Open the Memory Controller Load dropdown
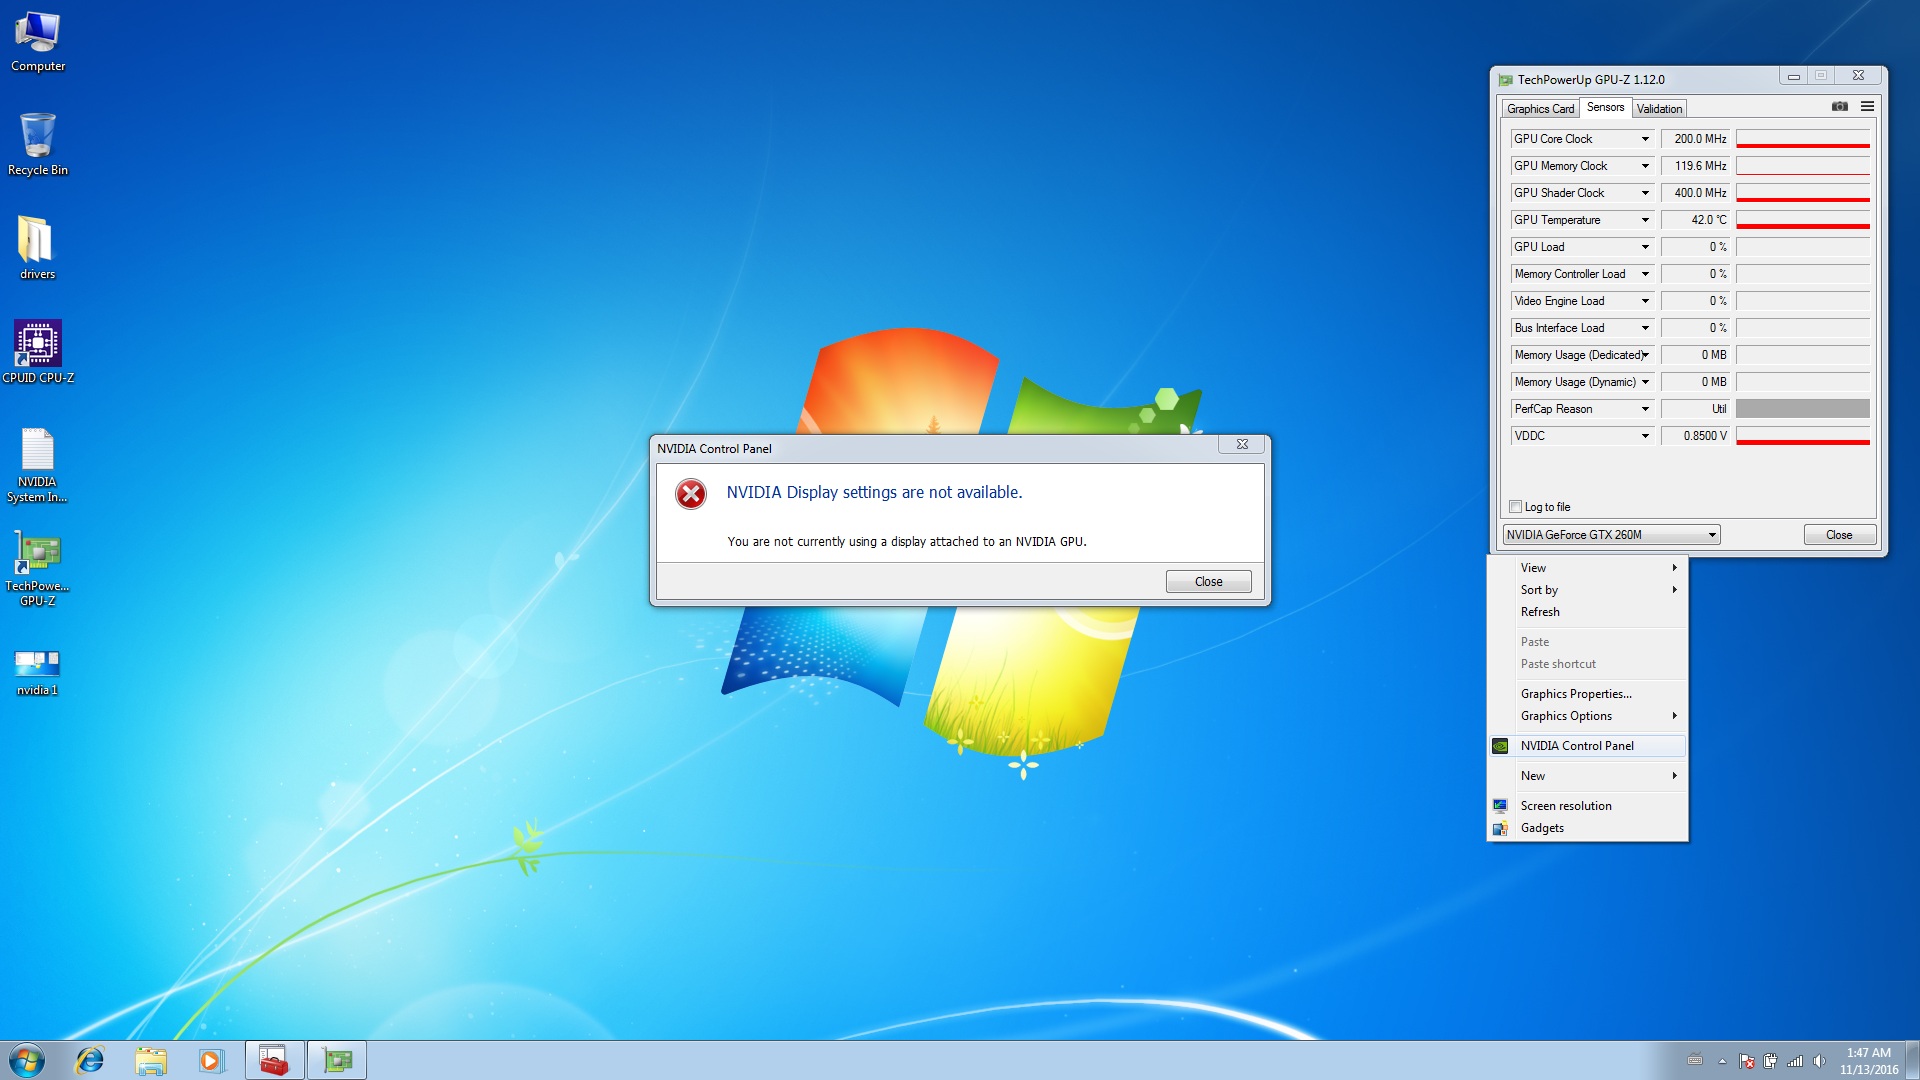The width and height of the screenshot is (1920, 1080). pyautogui.click(x=1645, y=274)
